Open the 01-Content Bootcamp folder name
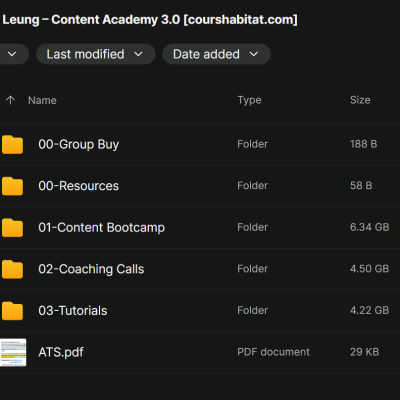The height and width of the screenshot is (400, 400). [102, 227]
